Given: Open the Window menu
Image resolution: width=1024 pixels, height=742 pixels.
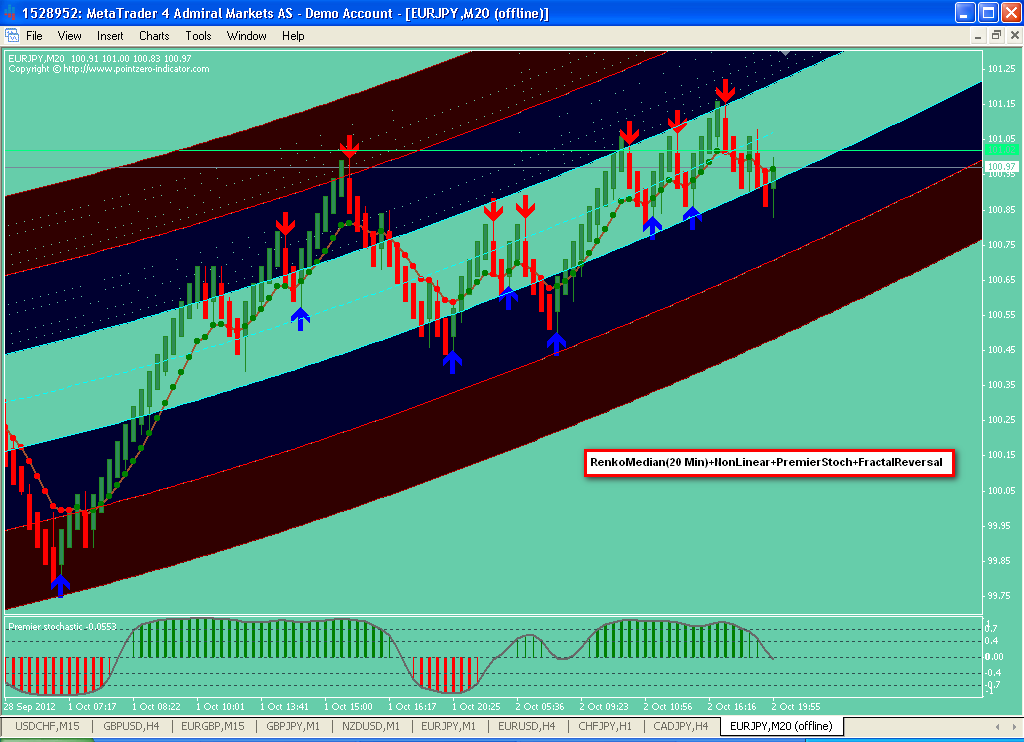Looking at the screenshot, I should click(246, 36).
